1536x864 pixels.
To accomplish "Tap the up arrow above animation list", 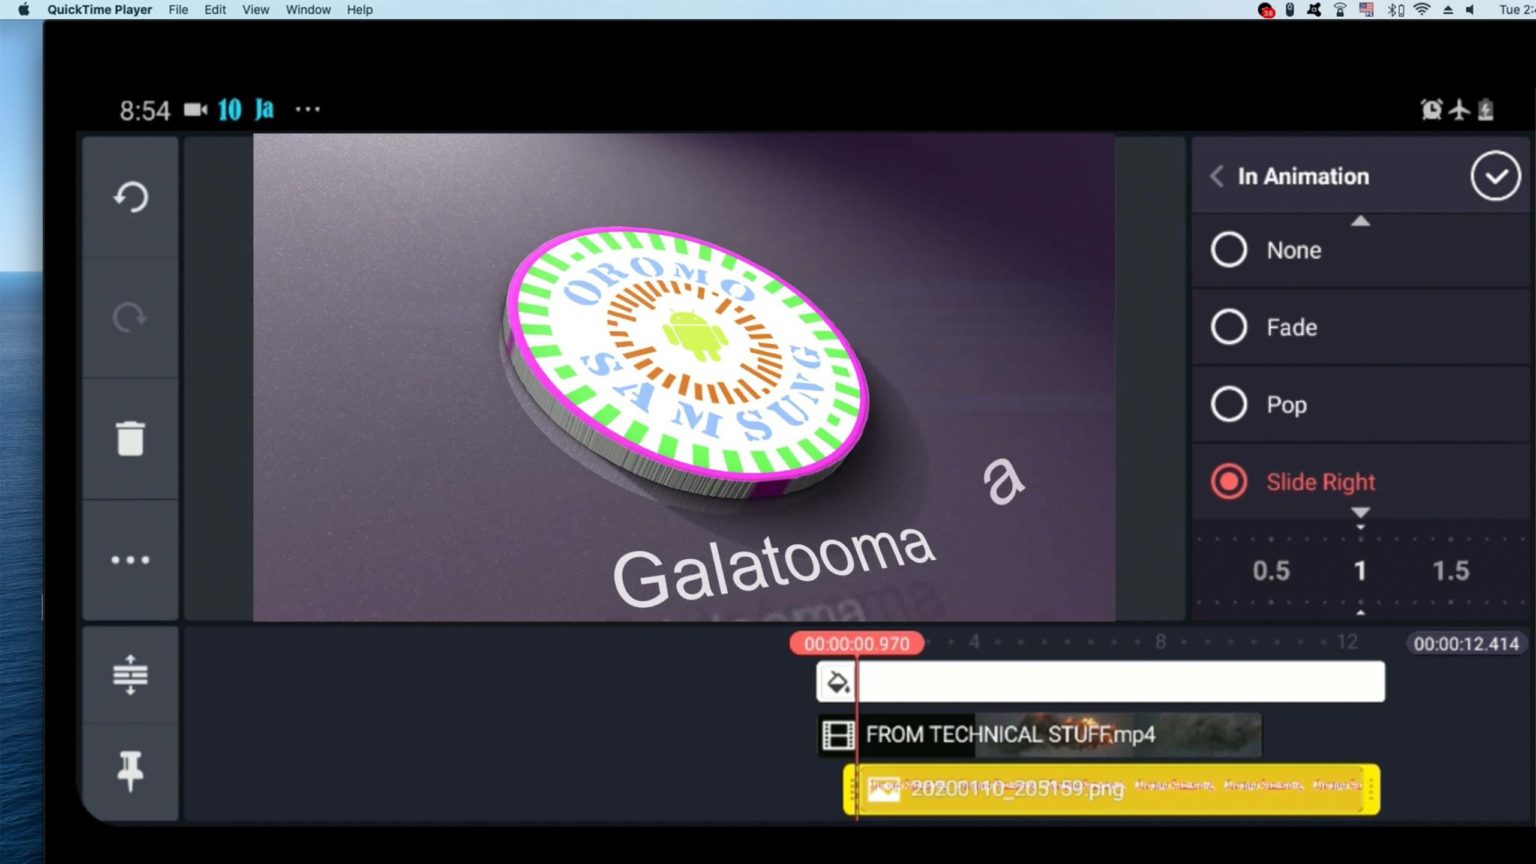I will [1360, 221].
